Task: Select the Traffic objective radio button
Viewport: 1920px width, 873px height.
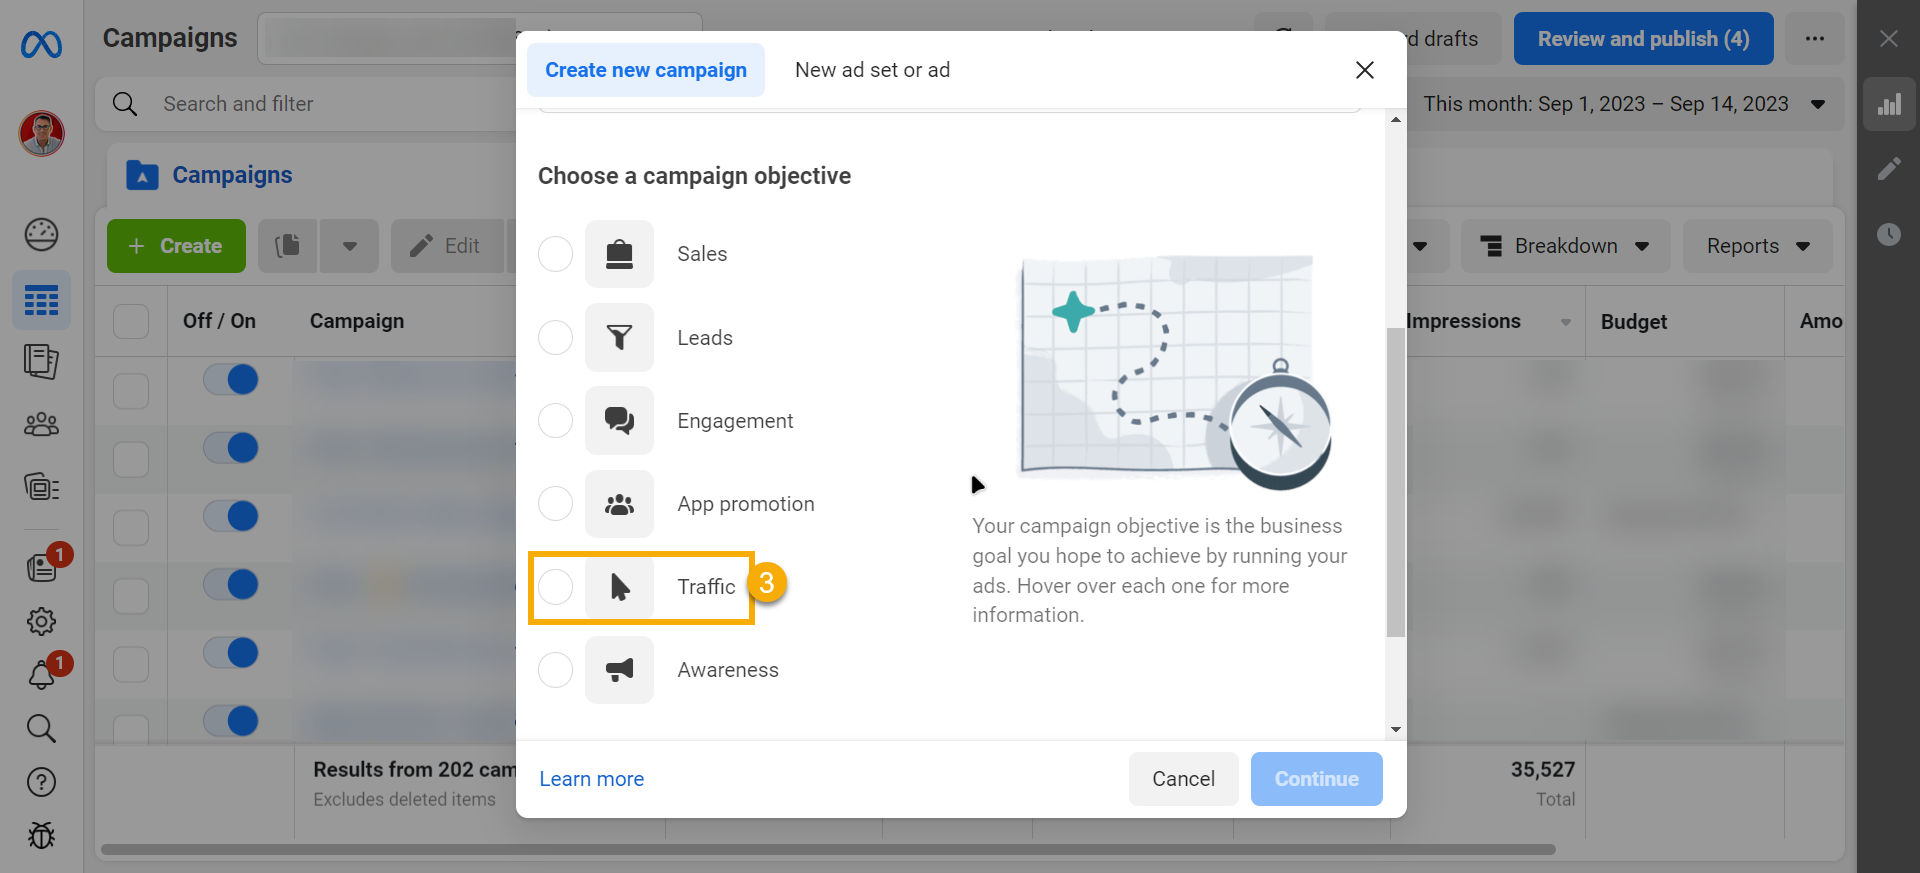Action: coord(556,587)
